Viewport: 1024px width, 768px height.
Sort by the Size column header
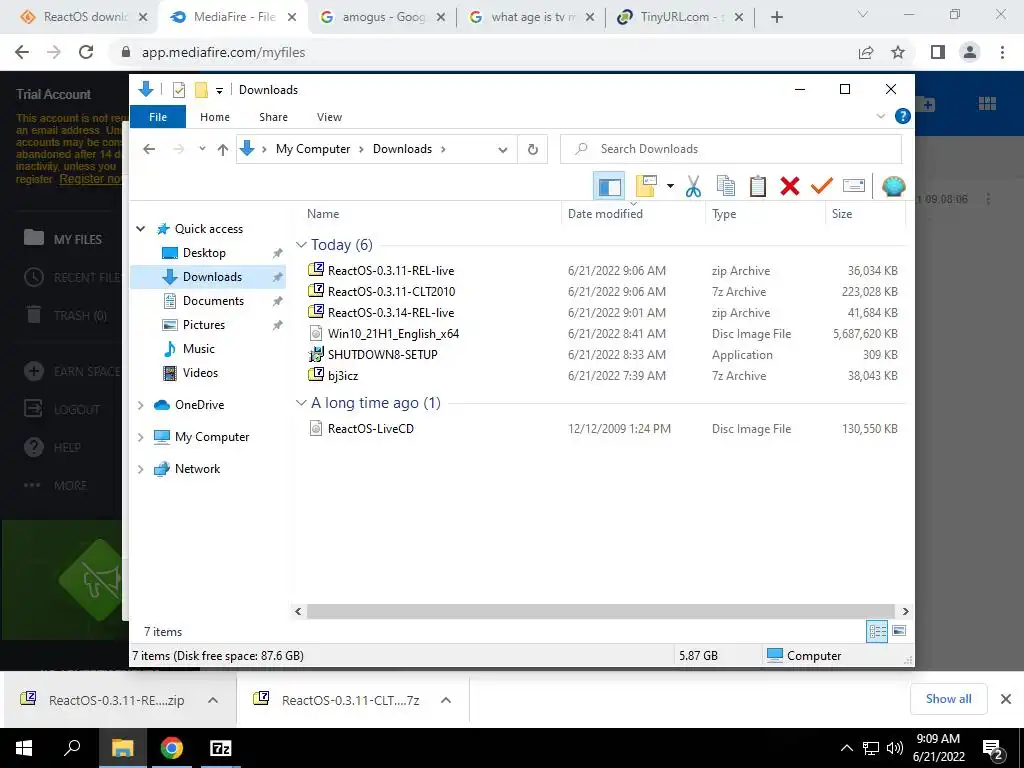(x=842, y=214)
